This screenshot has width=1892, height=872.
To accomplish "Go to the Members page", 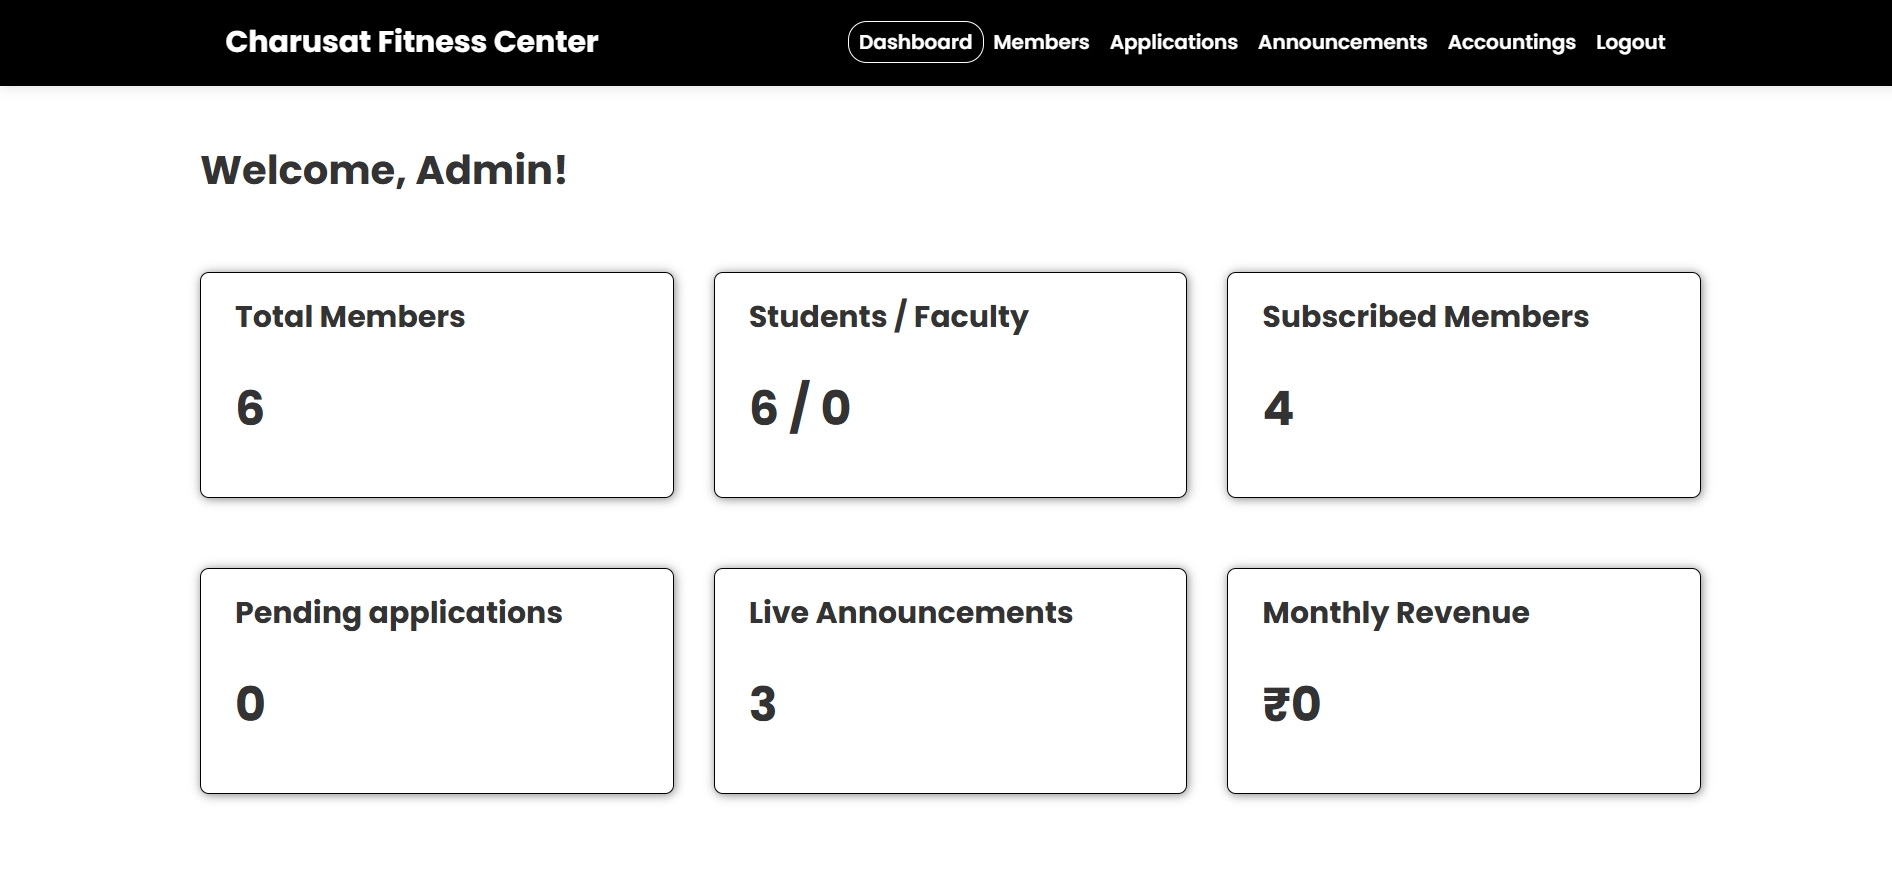I will 1041,42.
